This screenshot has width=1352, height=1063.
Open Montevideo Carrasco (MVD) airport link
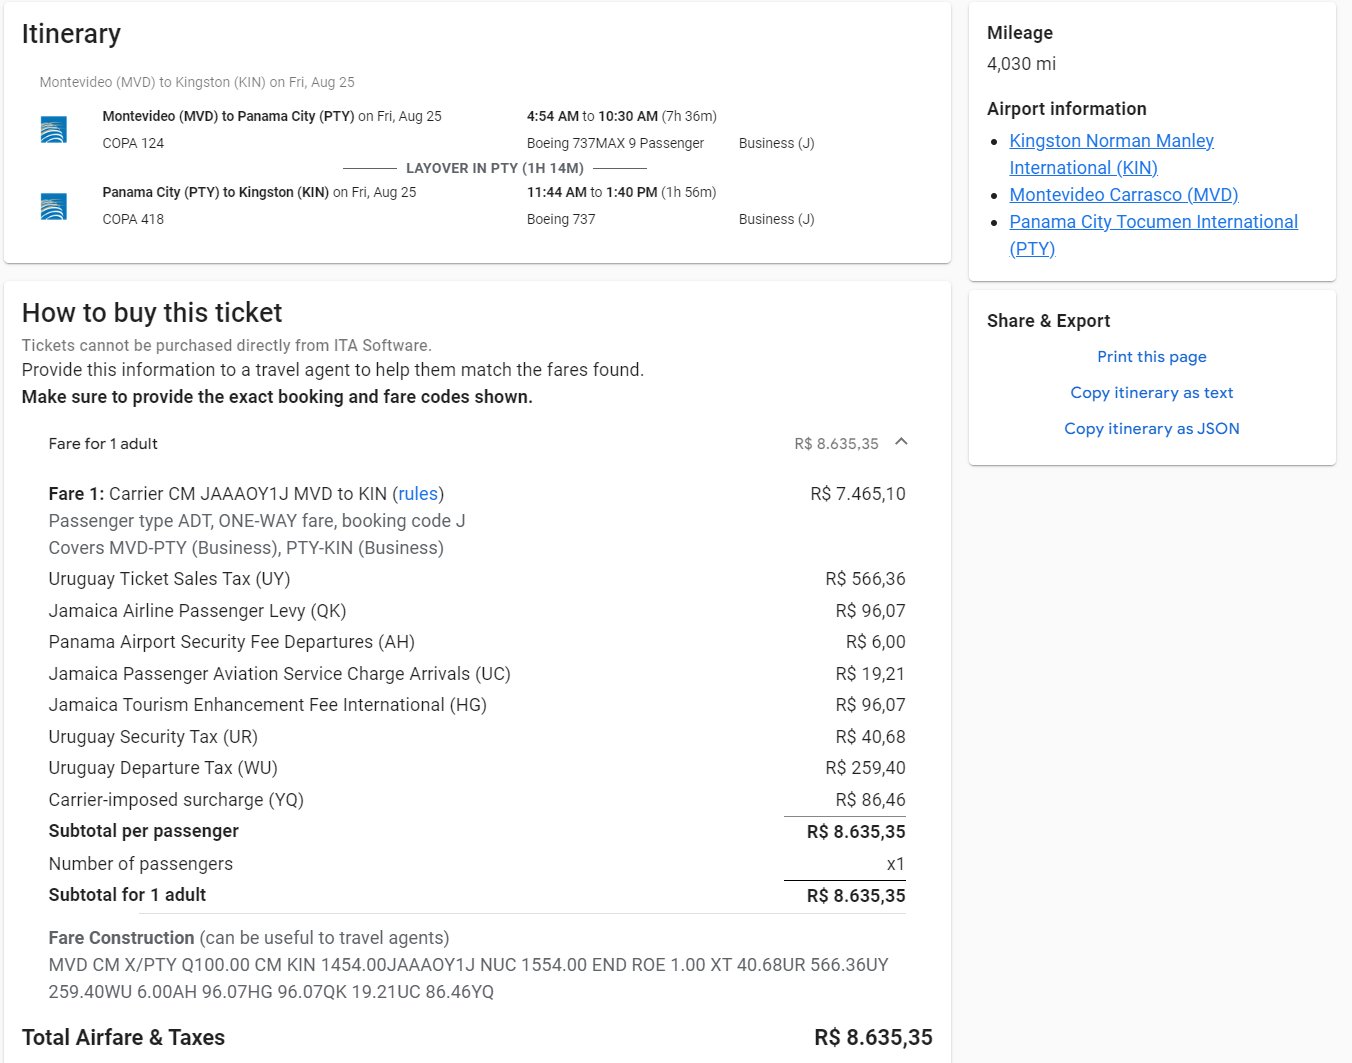coord(1123,195)
